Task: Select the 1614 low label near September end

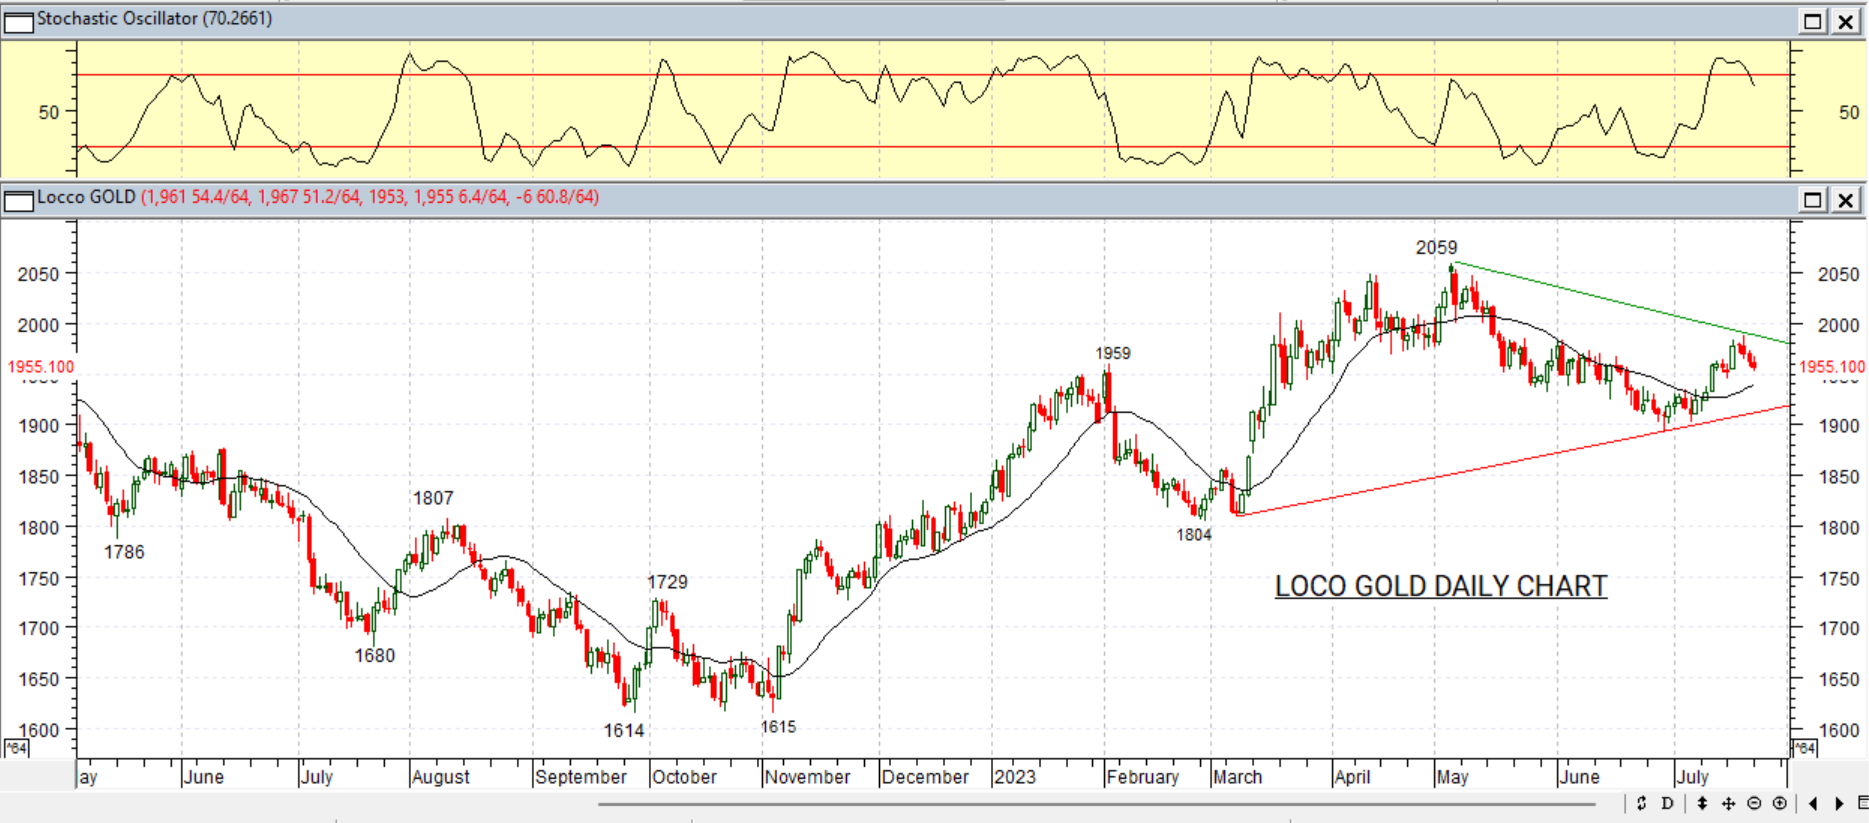Action: point(624,731)
